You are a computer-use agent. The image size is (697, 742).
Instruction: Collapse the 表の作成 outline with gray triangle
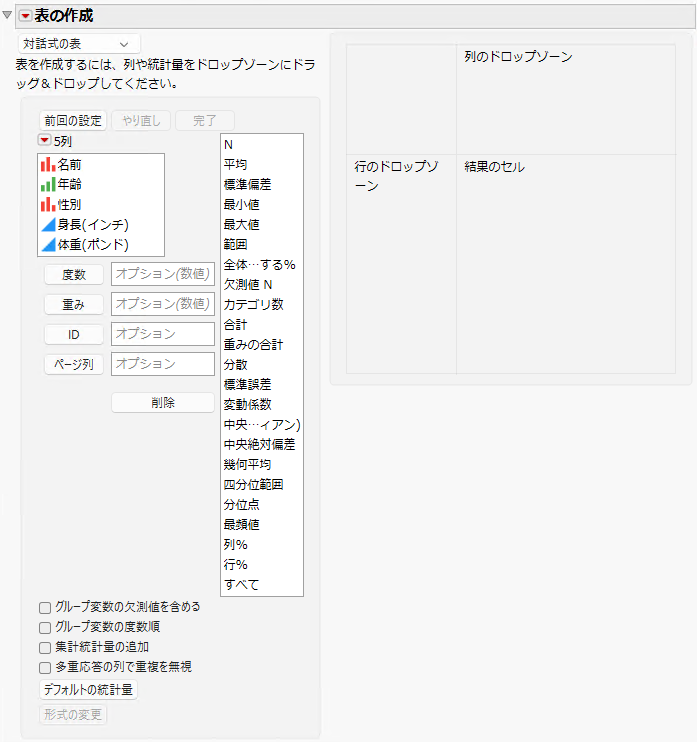point(7,15)
